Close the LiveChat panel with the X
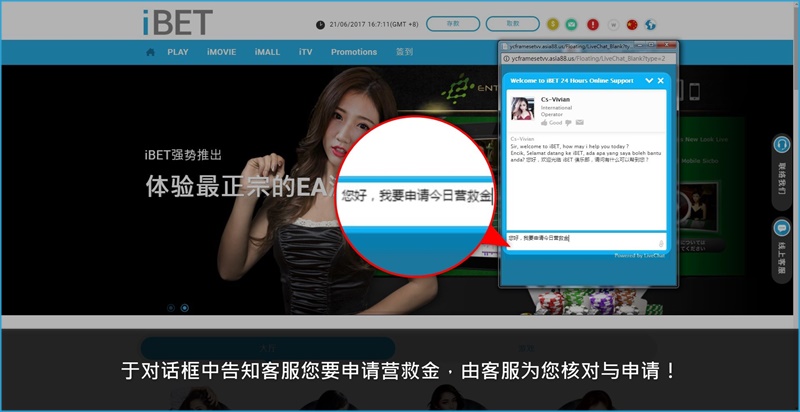This screenshot has height=412, width=800. [x=661, y=81]
